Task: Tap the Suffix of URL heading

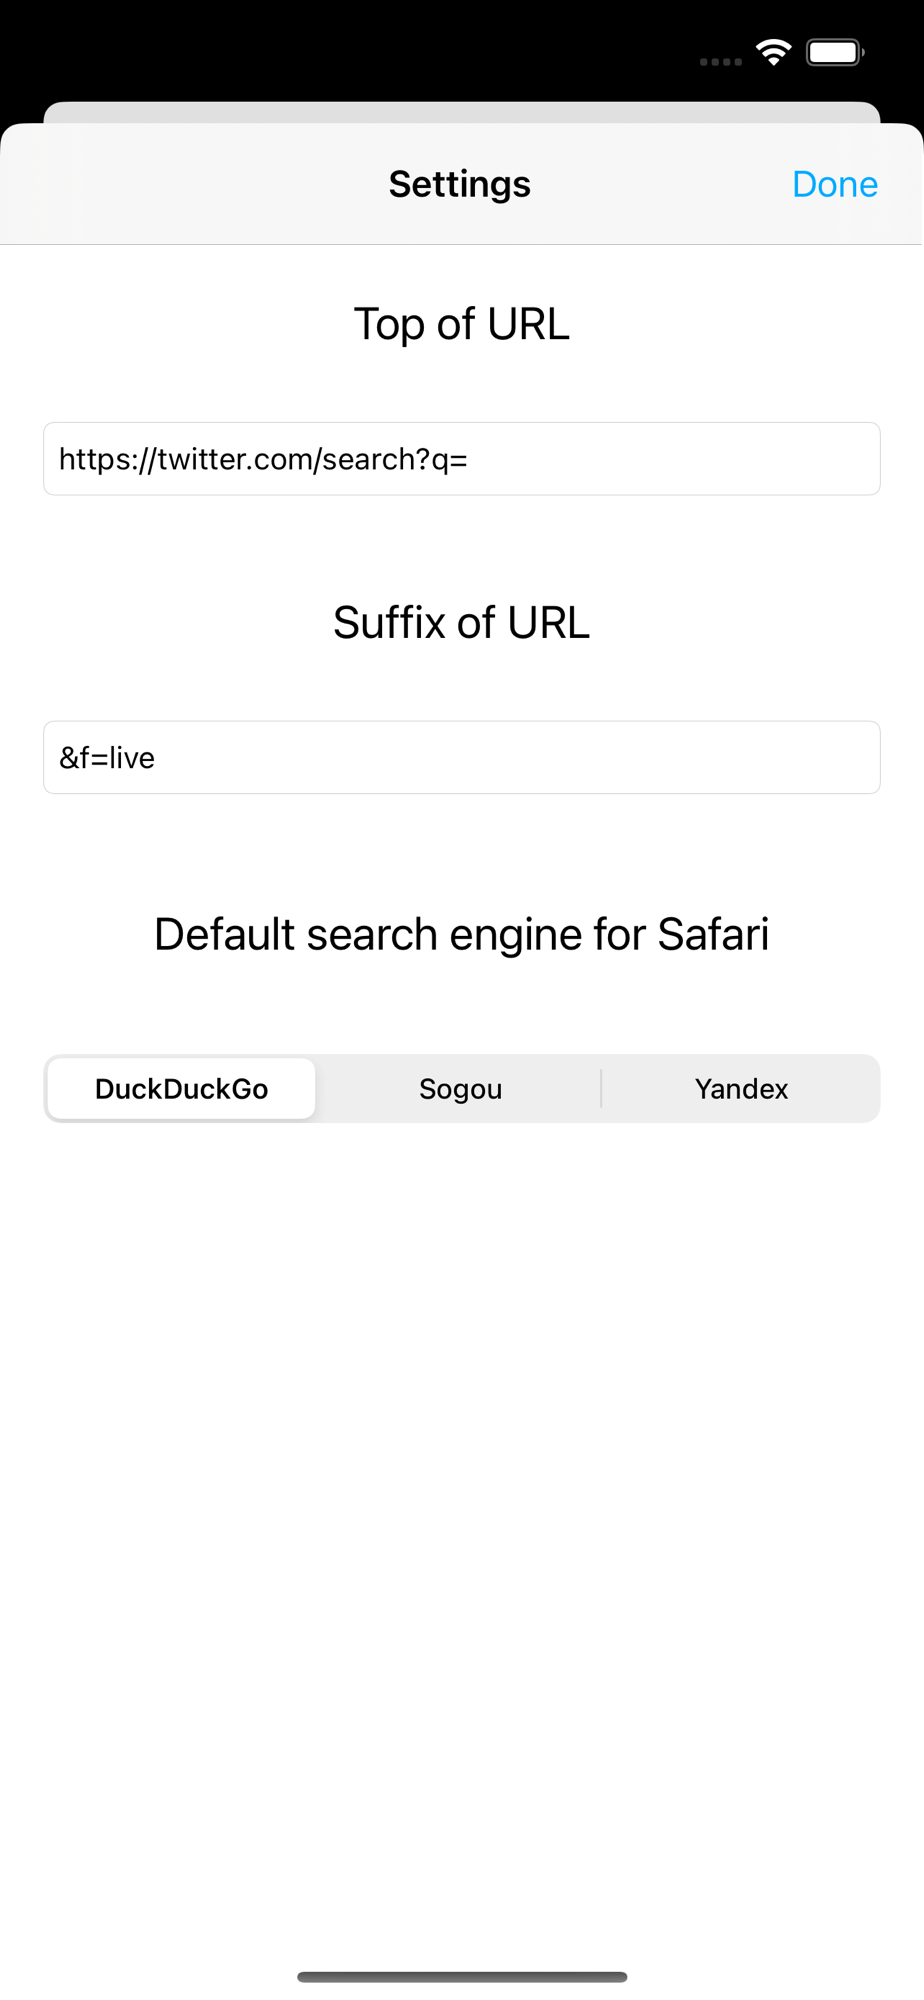Action: click(462, 622)
